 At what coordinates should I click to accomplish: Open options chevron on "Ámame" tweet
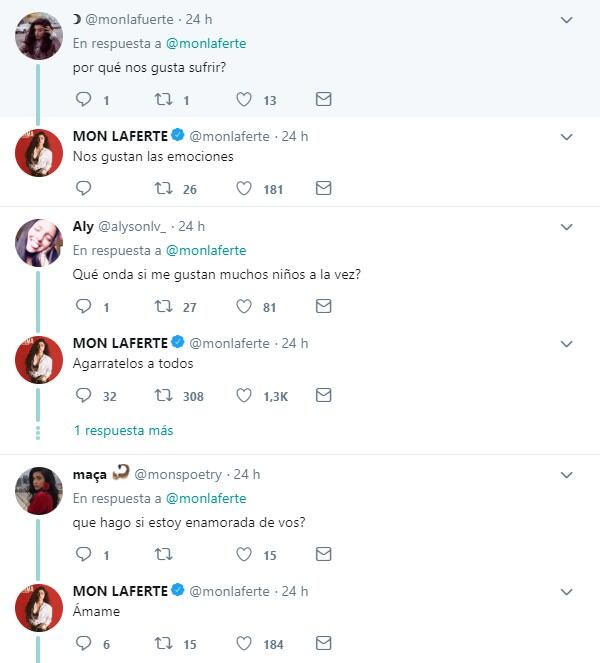coord(566,592)
